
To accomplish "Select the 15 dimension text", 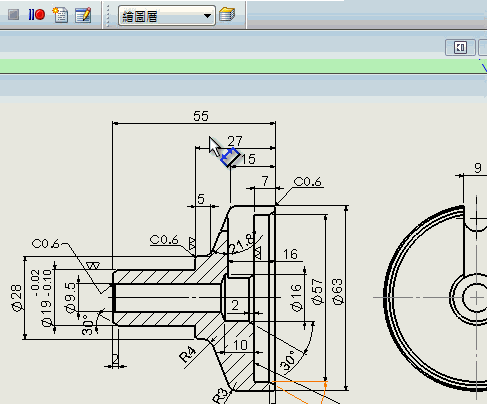I will 248,159.
